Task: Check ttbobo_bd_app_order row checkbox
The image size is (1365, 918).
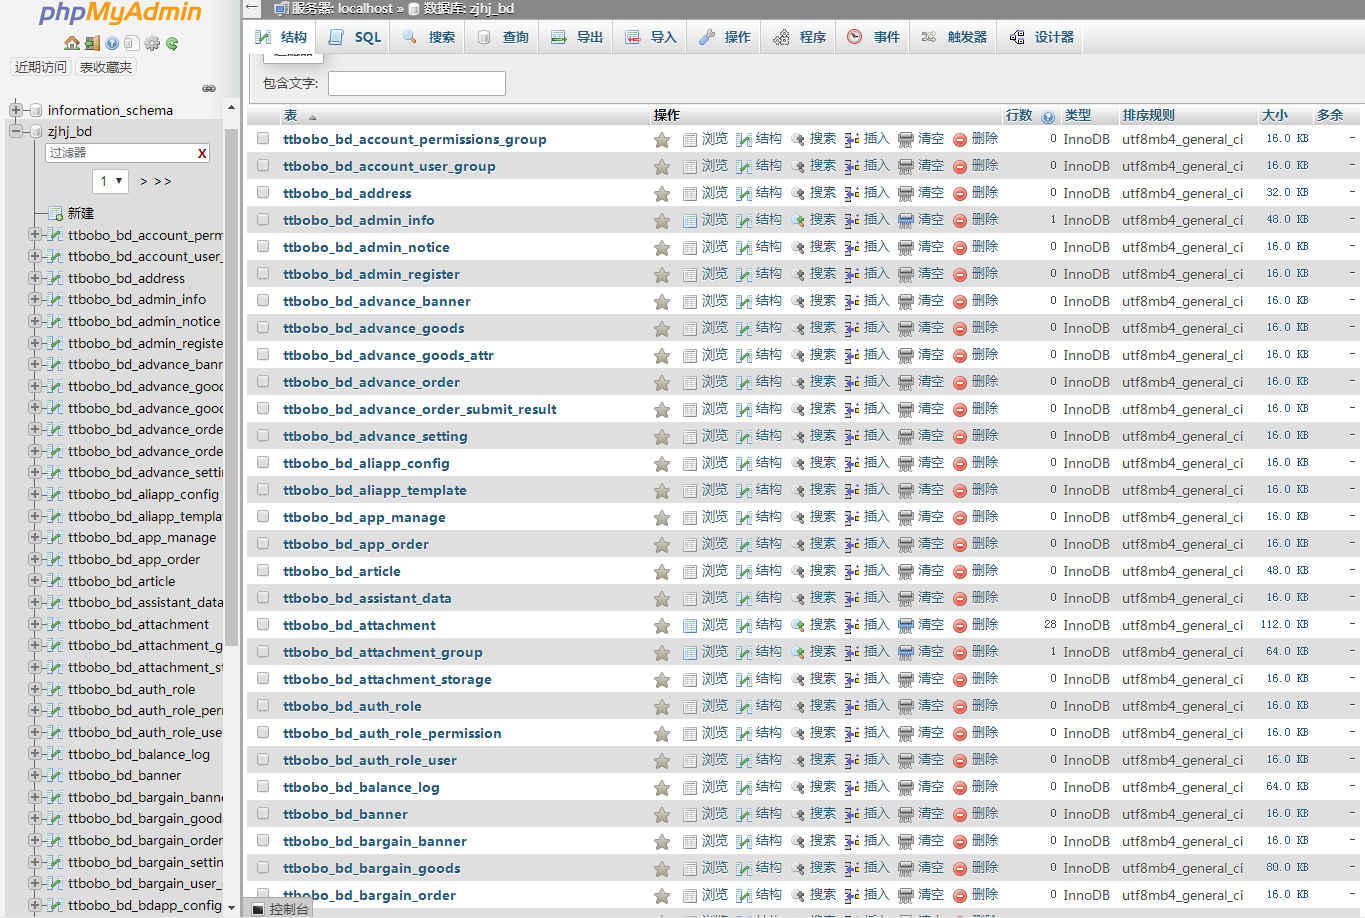Action: click(x=263, y=543)
